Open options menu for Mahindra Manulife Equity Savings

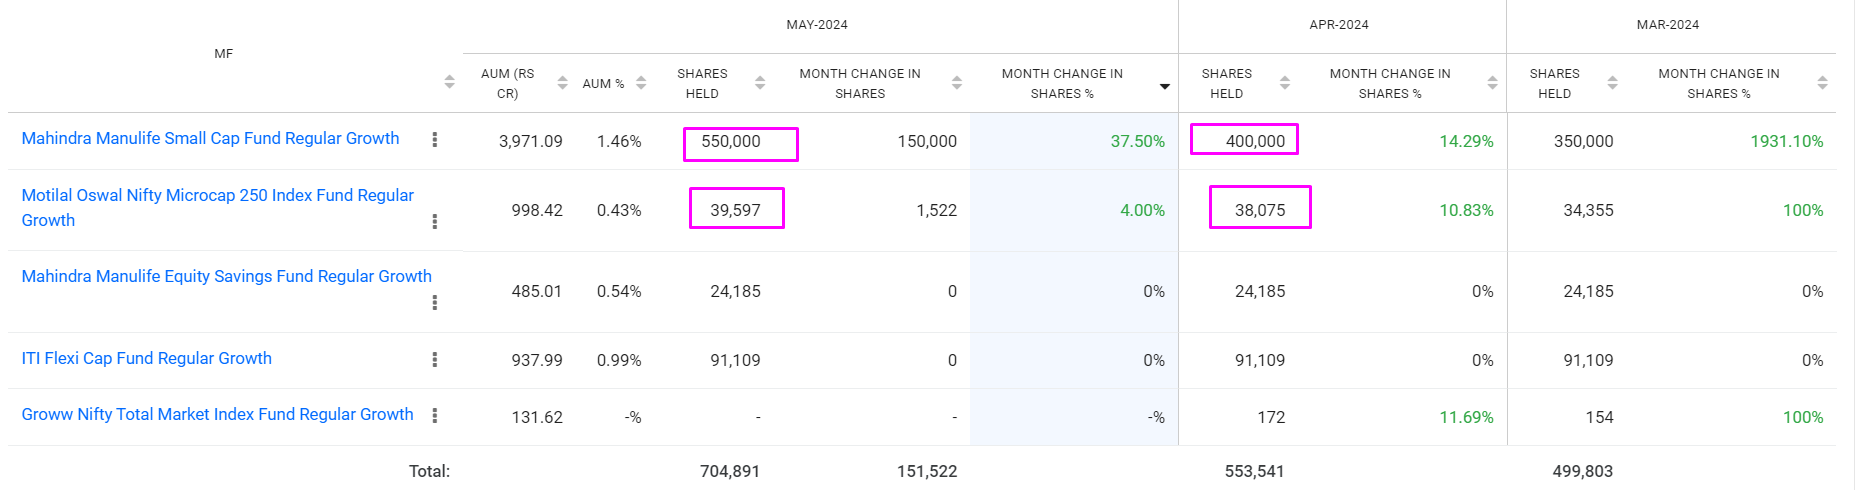(x=434, y=302)
